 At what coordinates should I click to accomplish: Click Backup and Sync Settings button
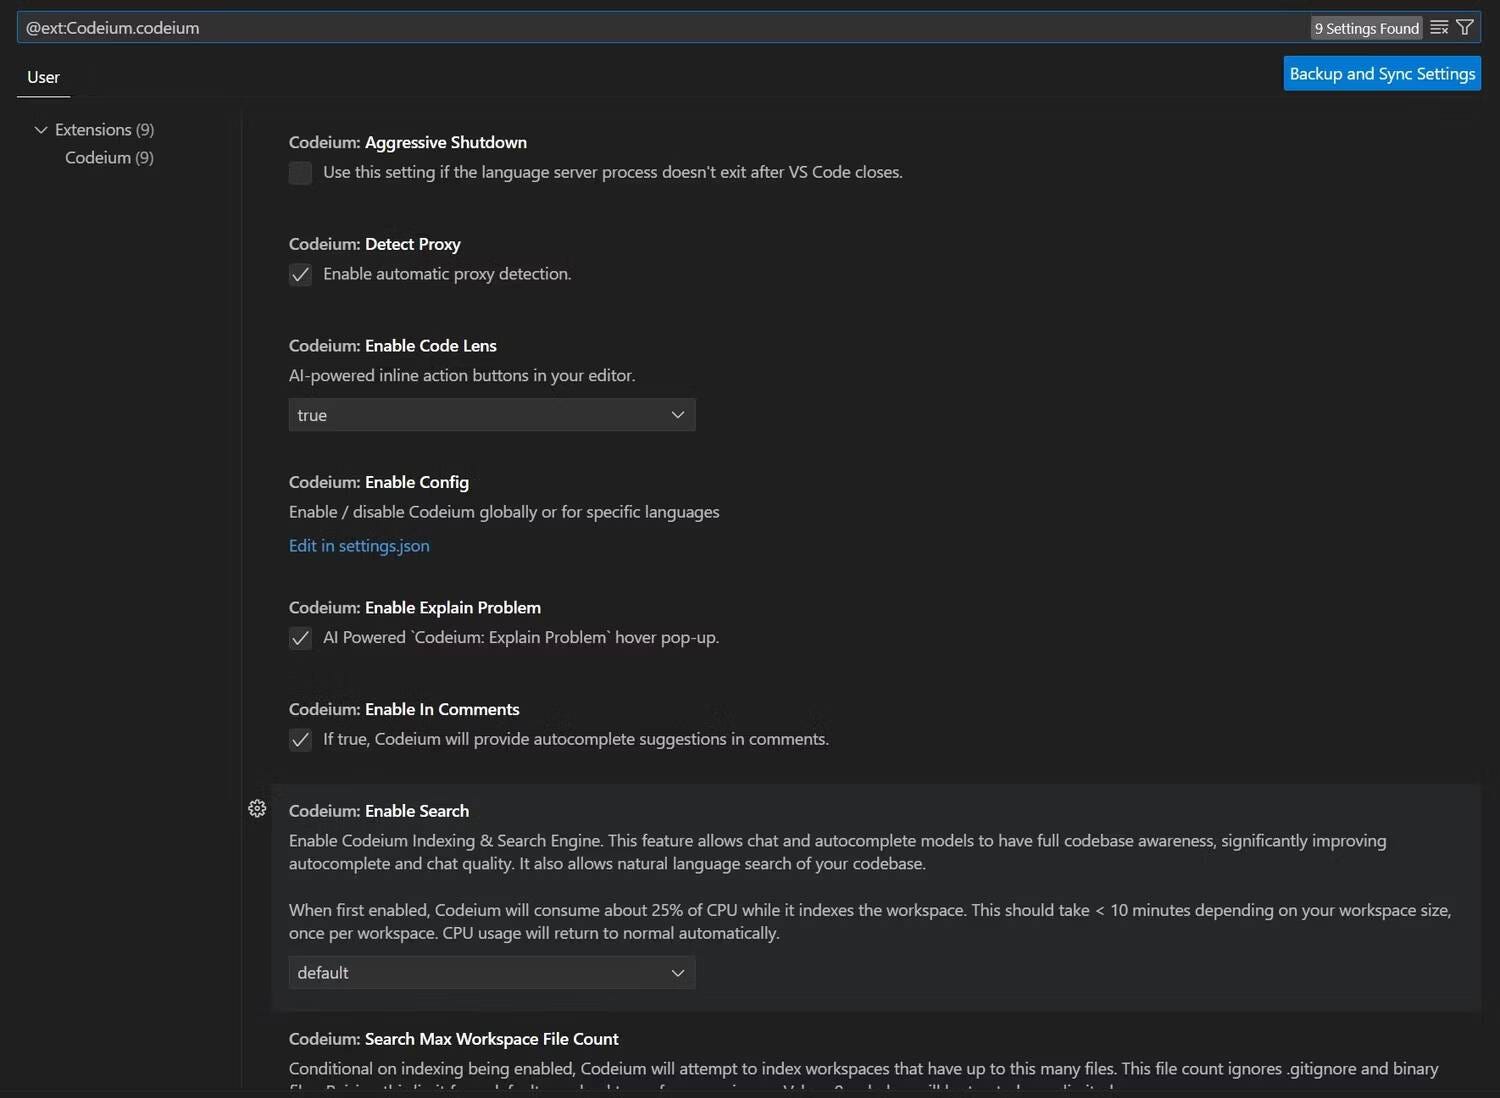1381,74
